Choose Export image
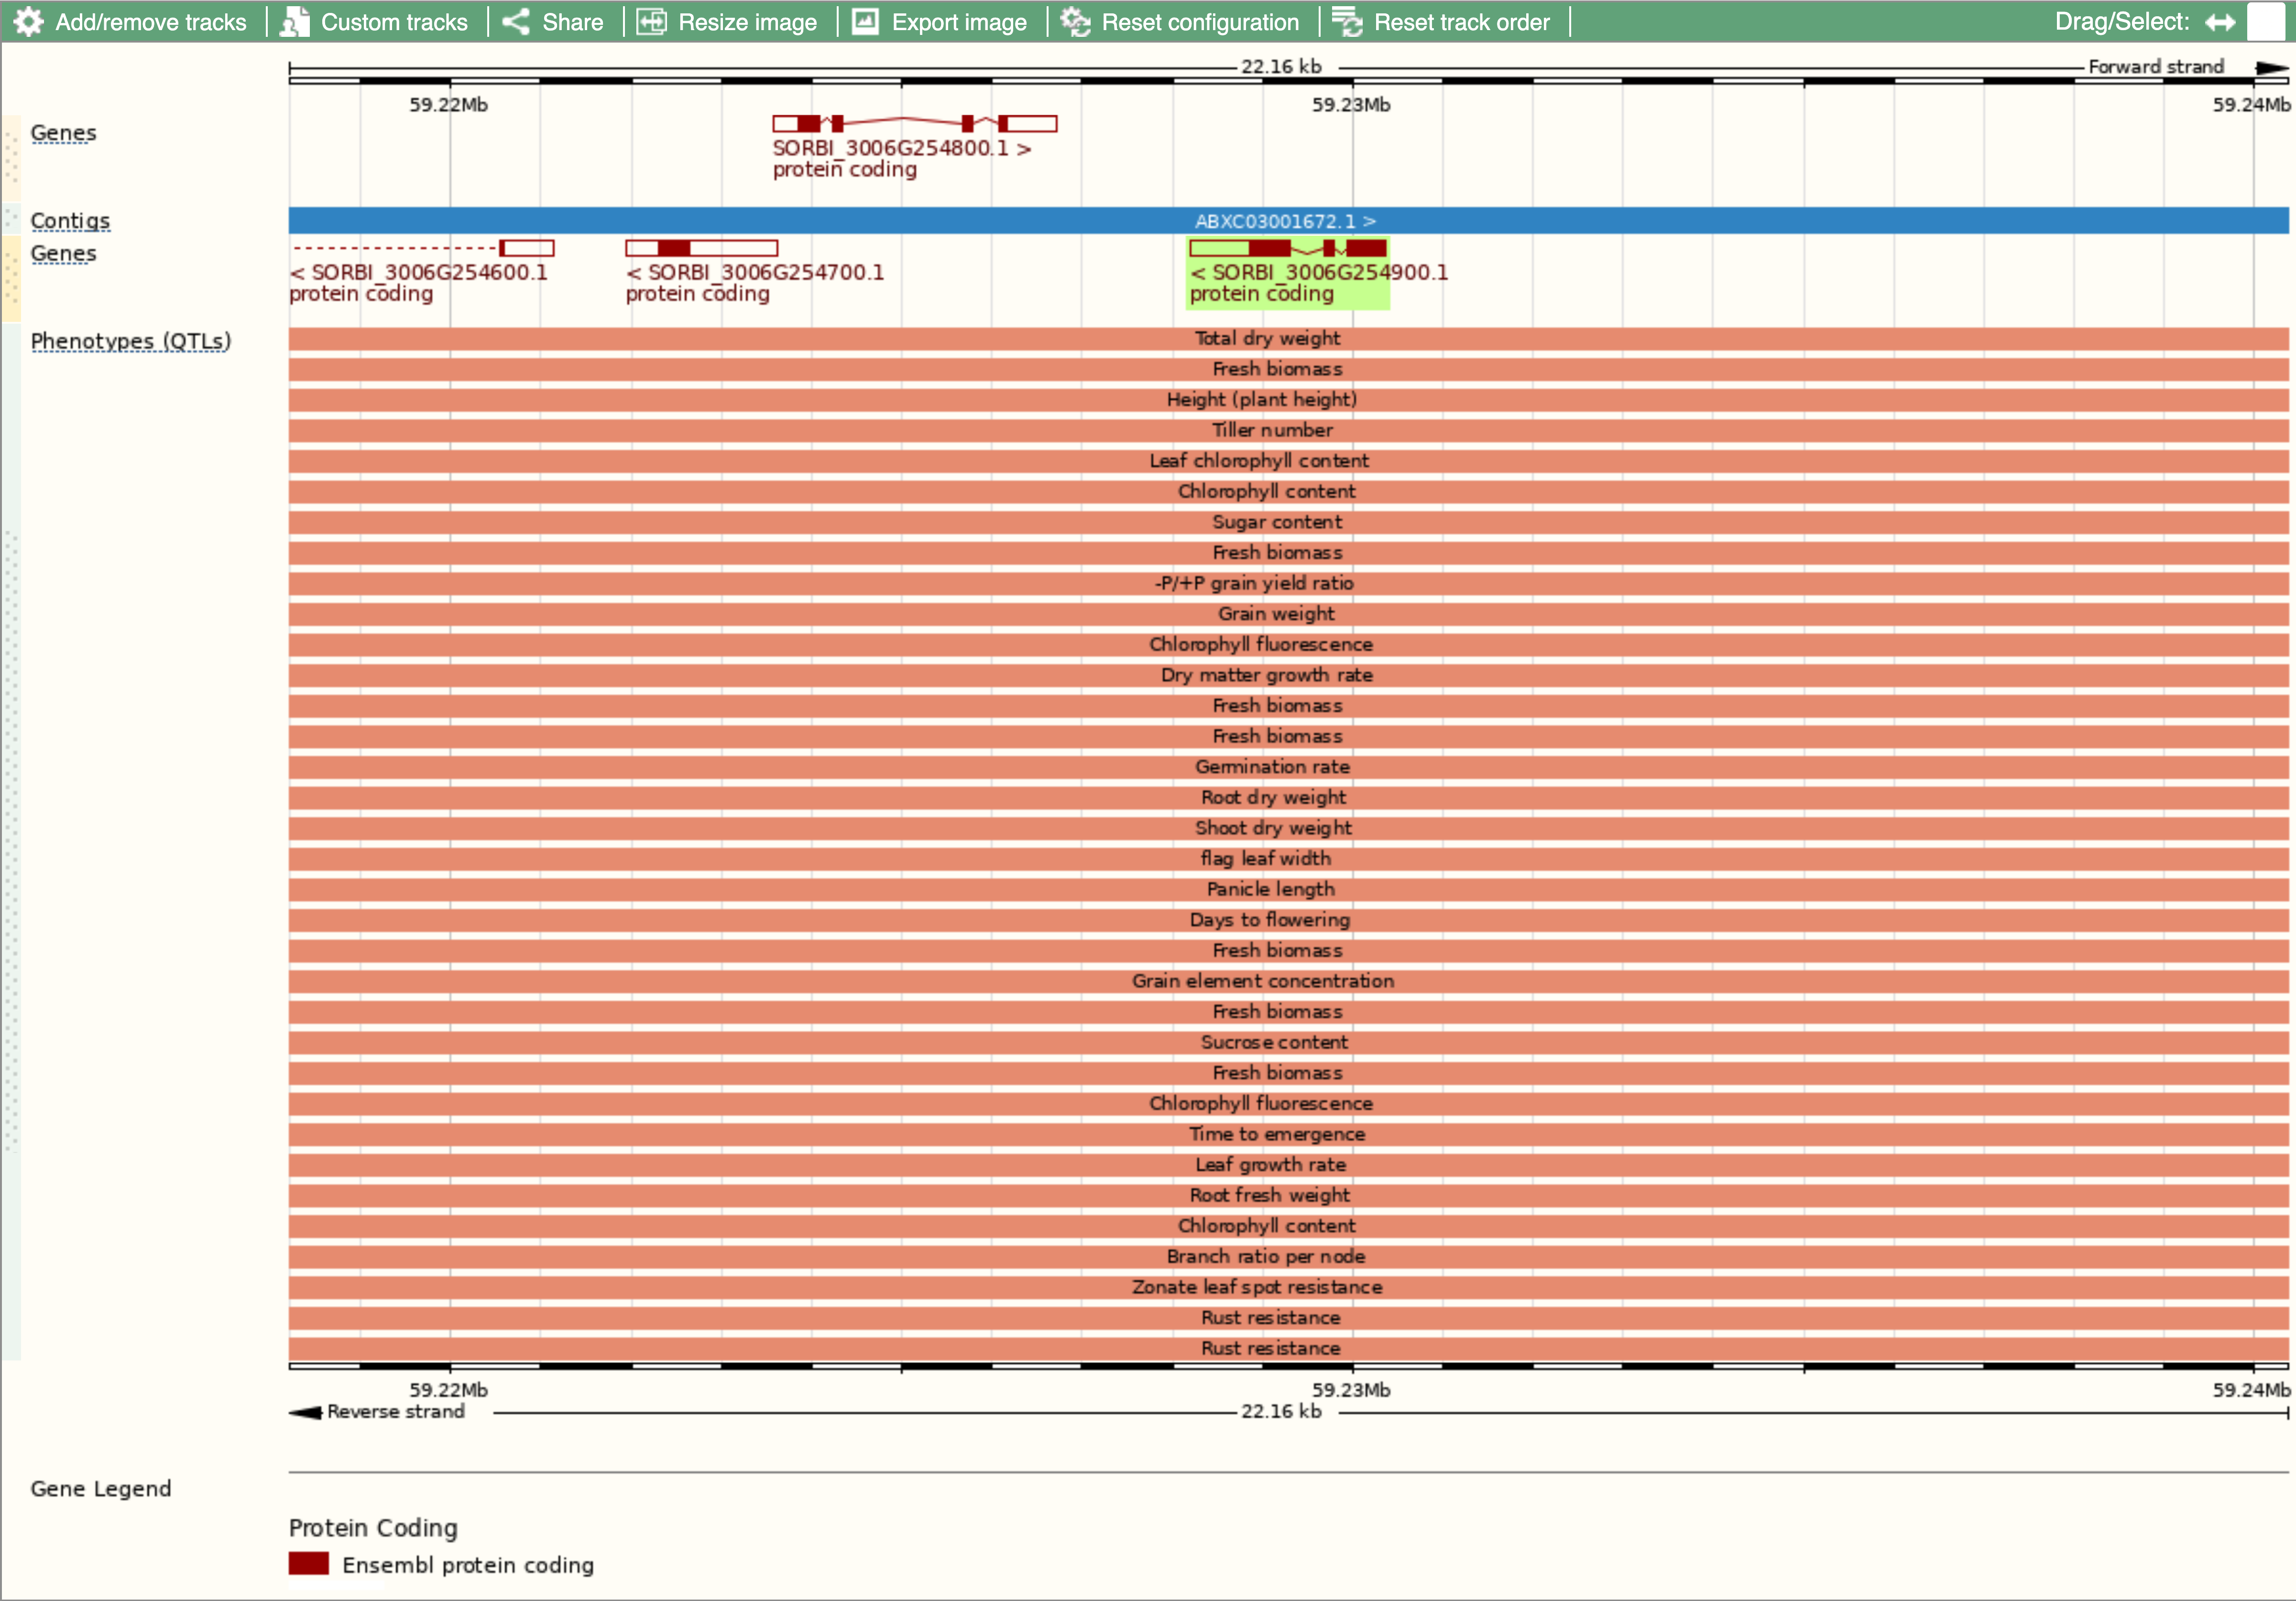The height and width of the screenshot is (1601, 2296). point(959,21)
